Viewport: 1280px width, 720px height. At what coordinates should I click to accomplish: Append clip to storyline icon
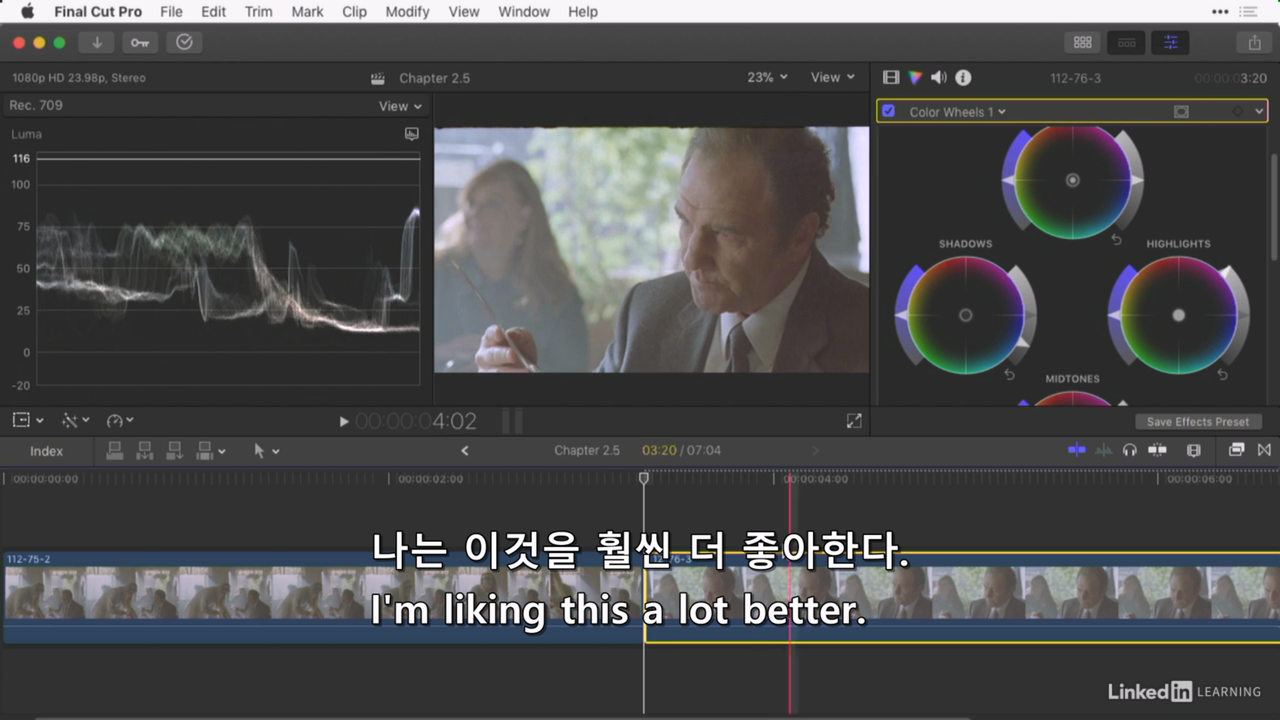(x=174, y=451)
